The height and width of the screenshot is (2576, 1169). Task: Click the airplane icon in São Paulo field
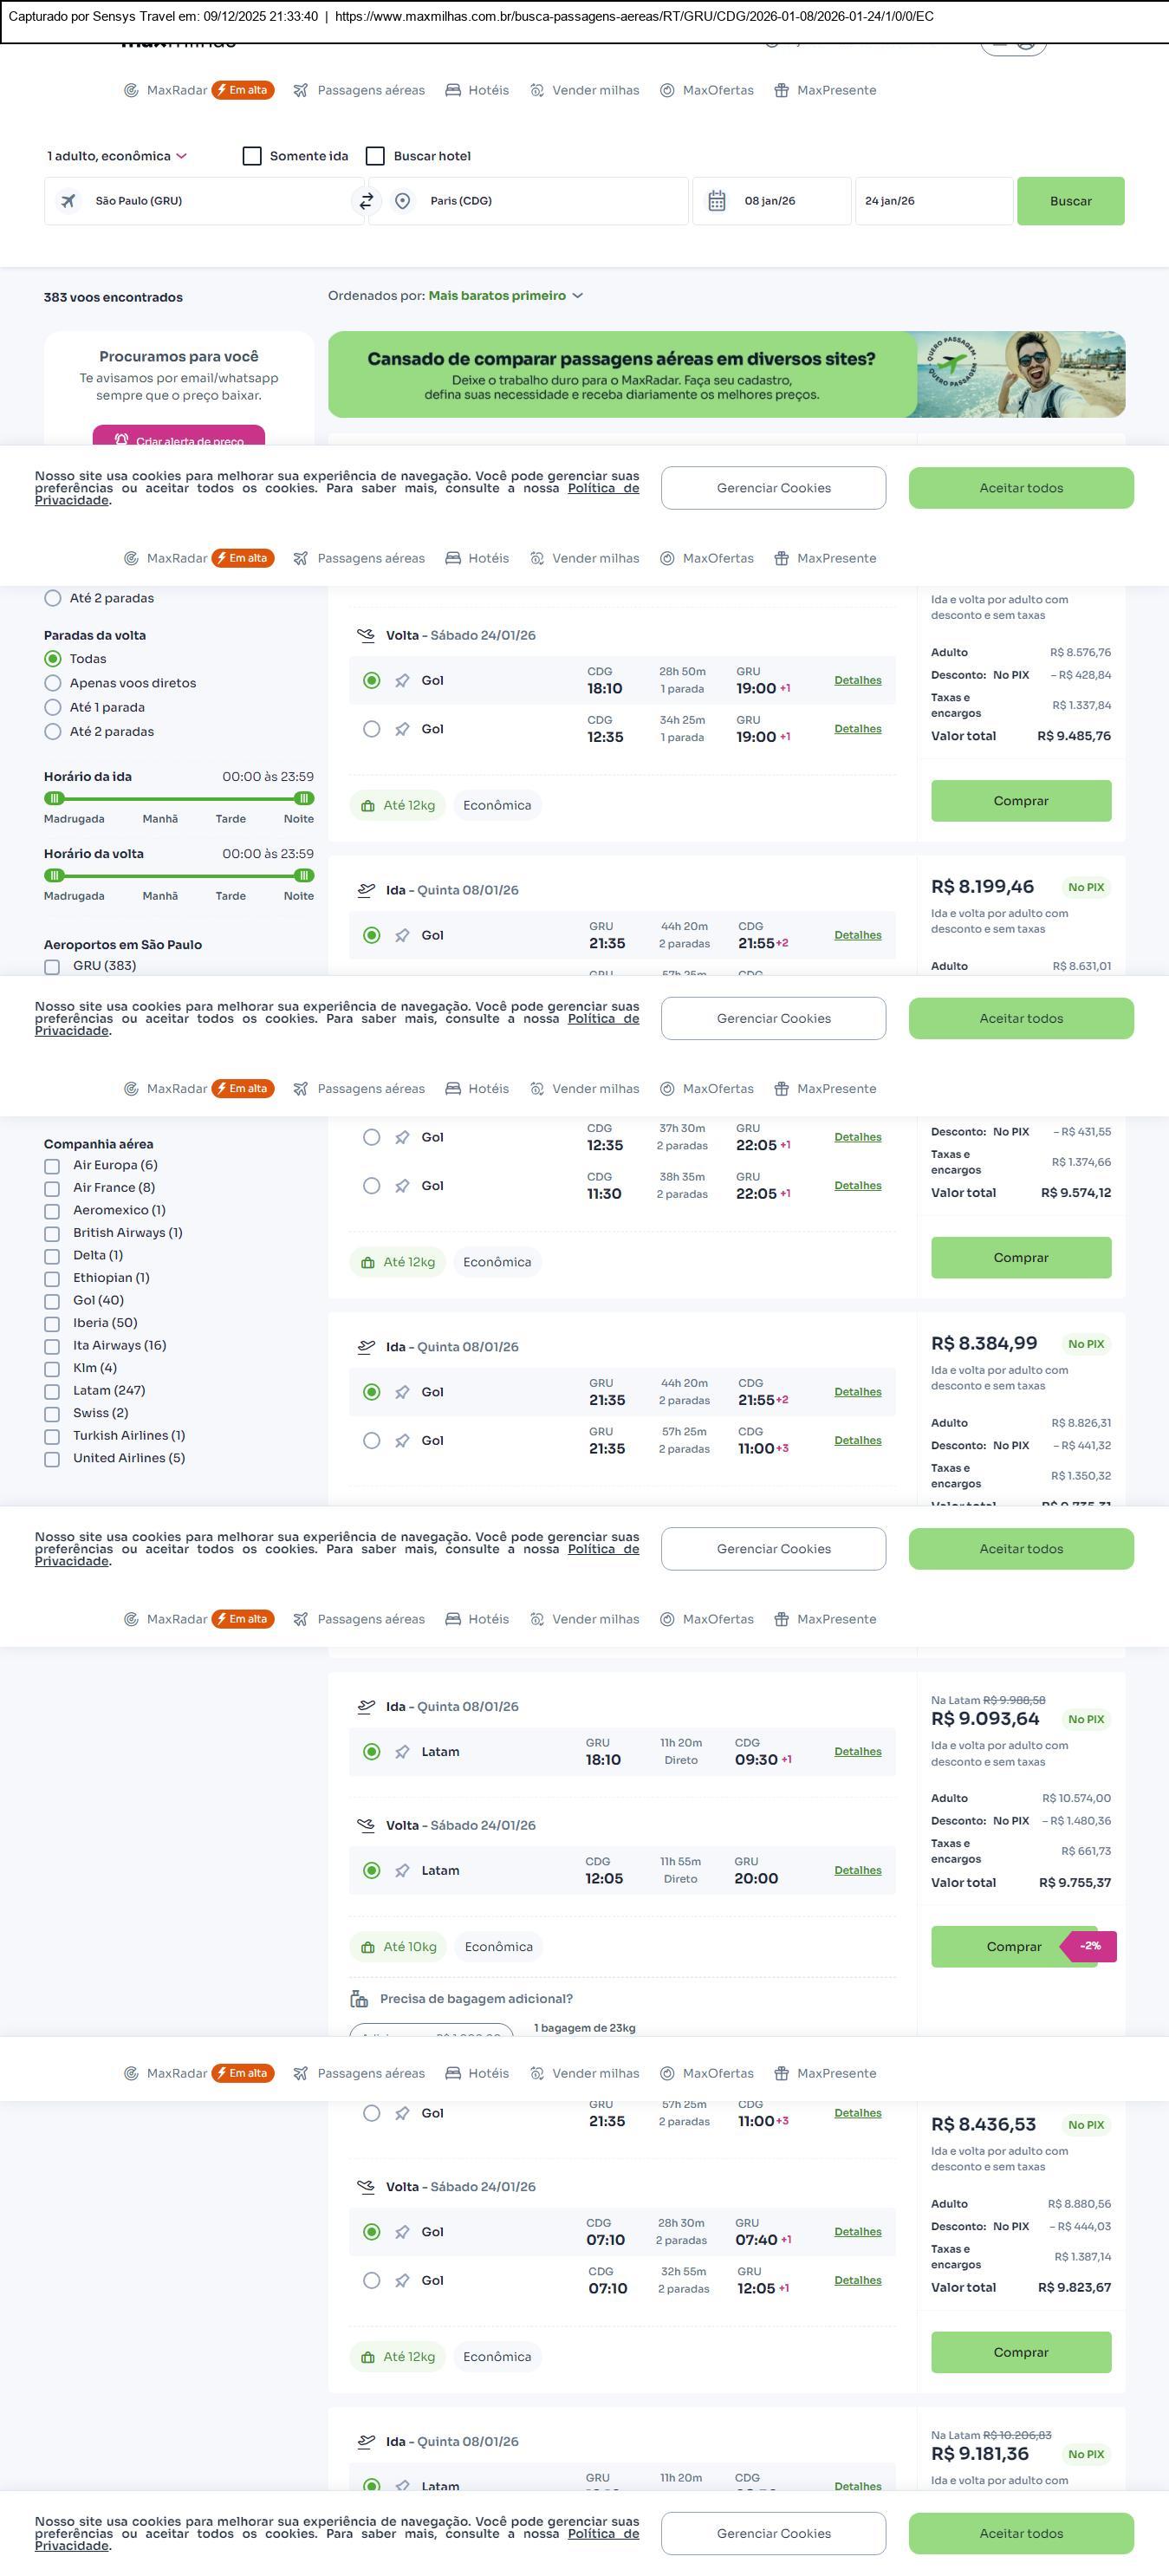point(68,201)
